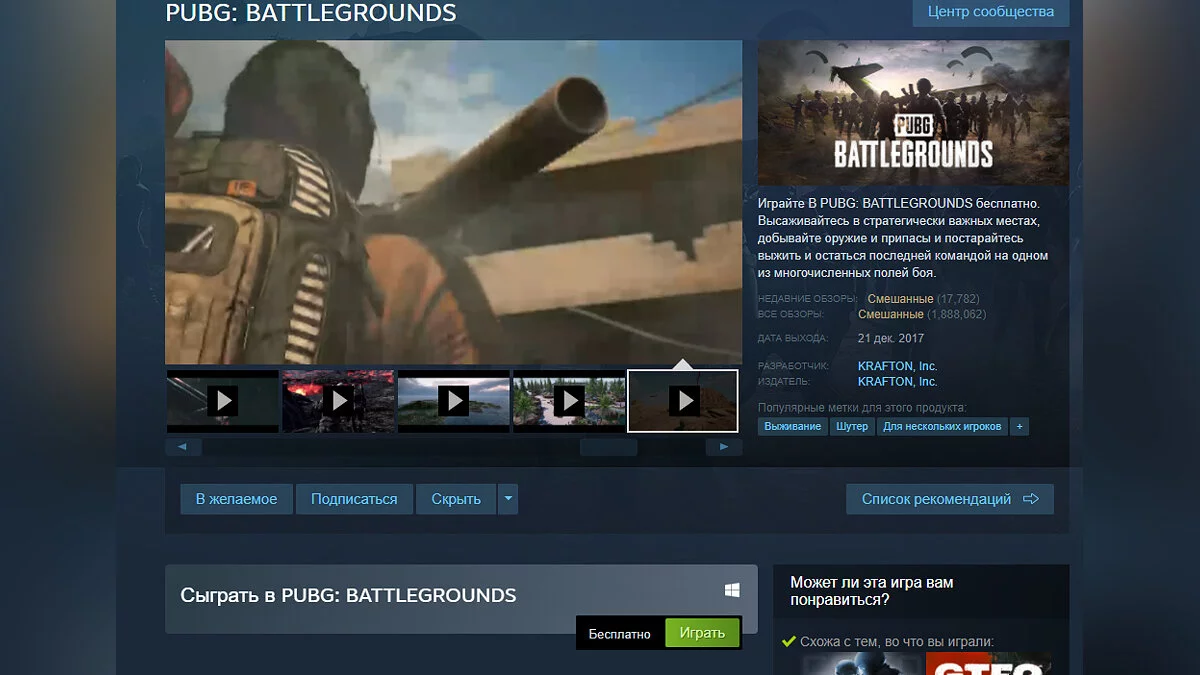Select the Шутер tag
The height and width of the screenshot is (675, 1200).
coord(852,426)
